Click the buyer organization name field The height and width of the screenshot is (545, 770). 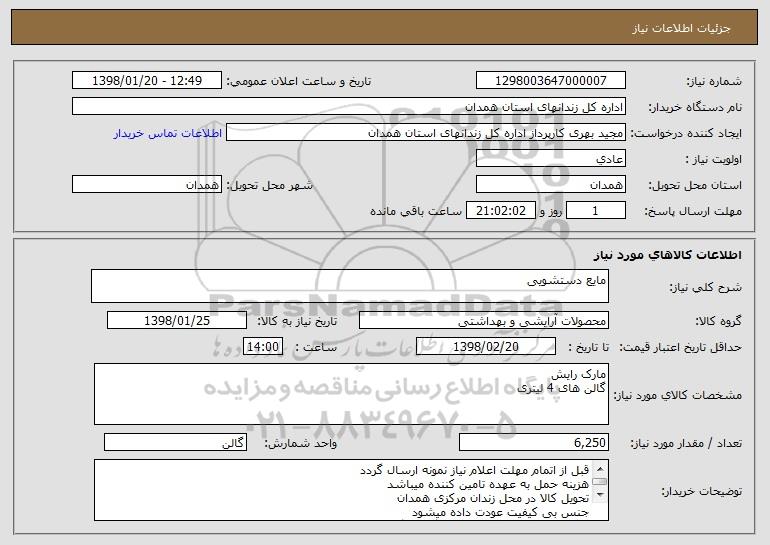349,106
